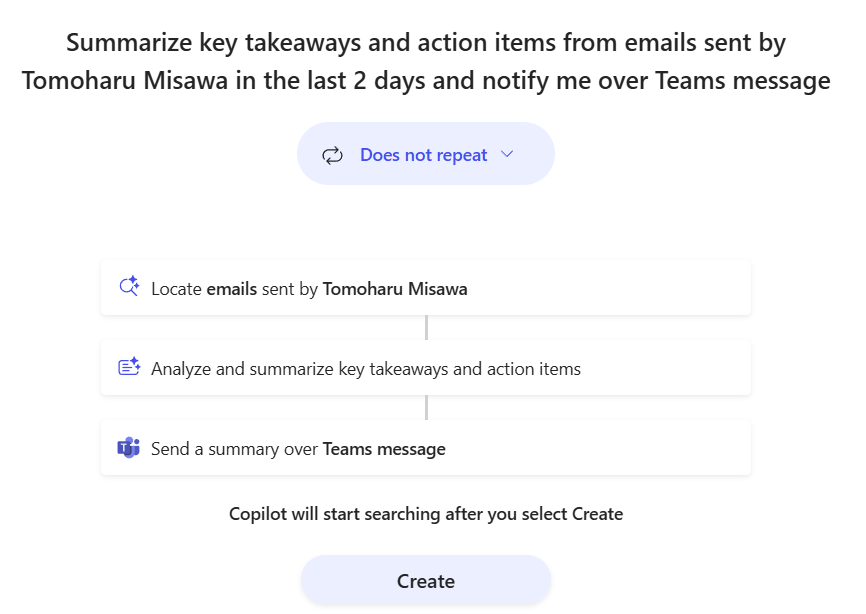This screenshot has width=866, height=614.
Task: Select the Locate emails step card
Action: tap(426, 288)
